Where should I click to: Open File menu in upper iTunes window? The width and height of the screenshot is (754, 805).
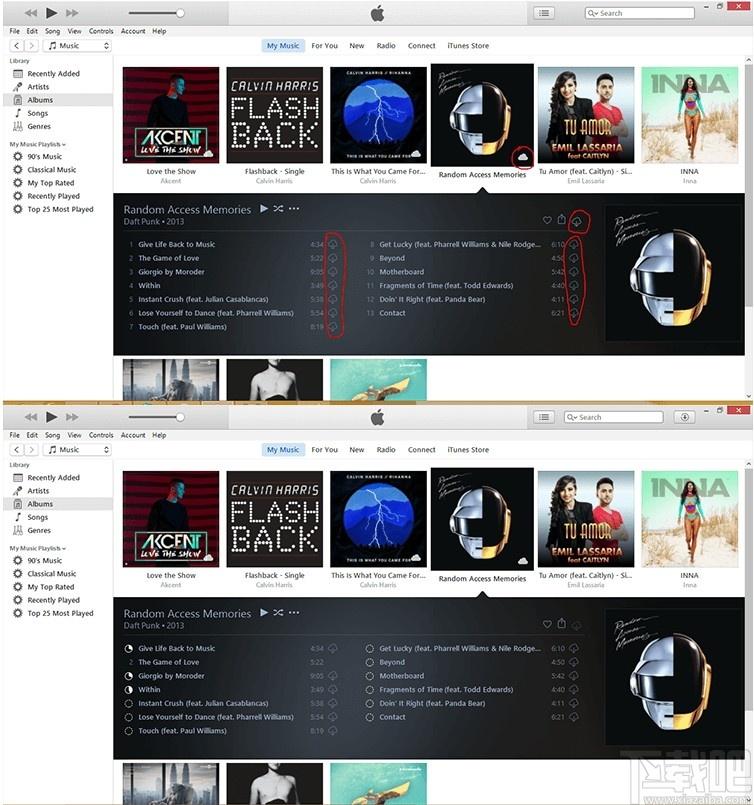click(15, 31)
